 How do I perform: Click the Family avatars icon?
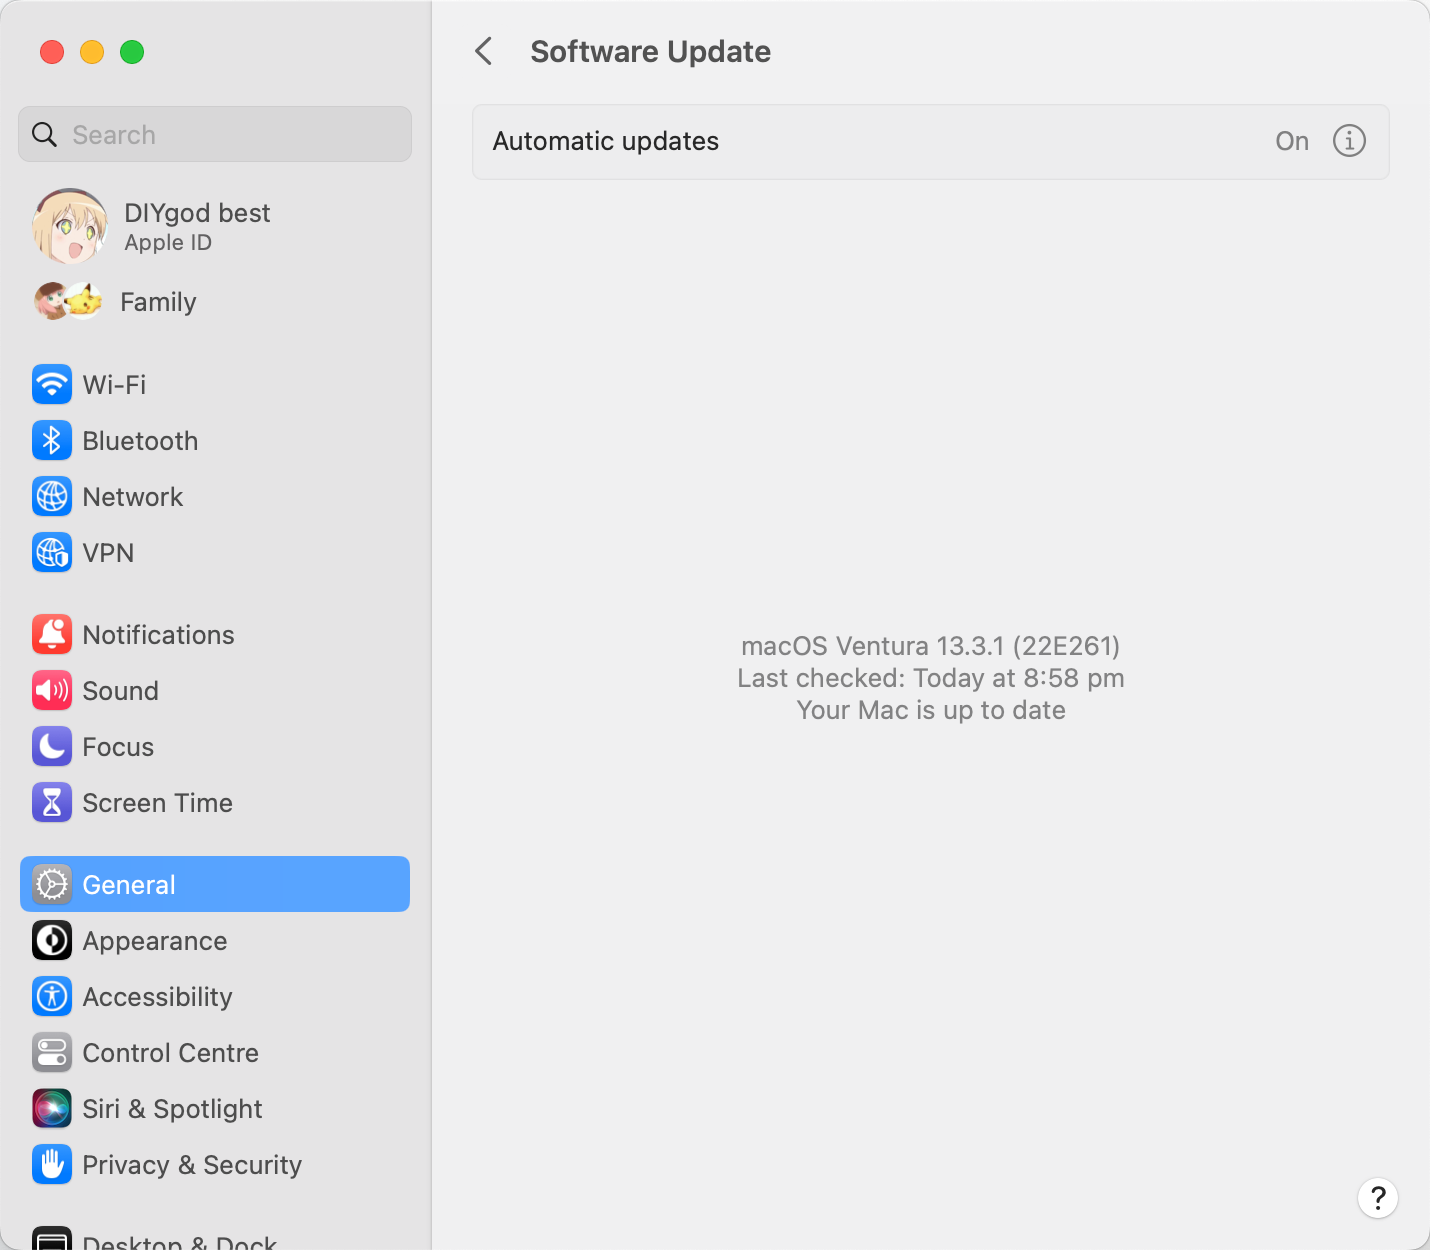coord(68,301)
